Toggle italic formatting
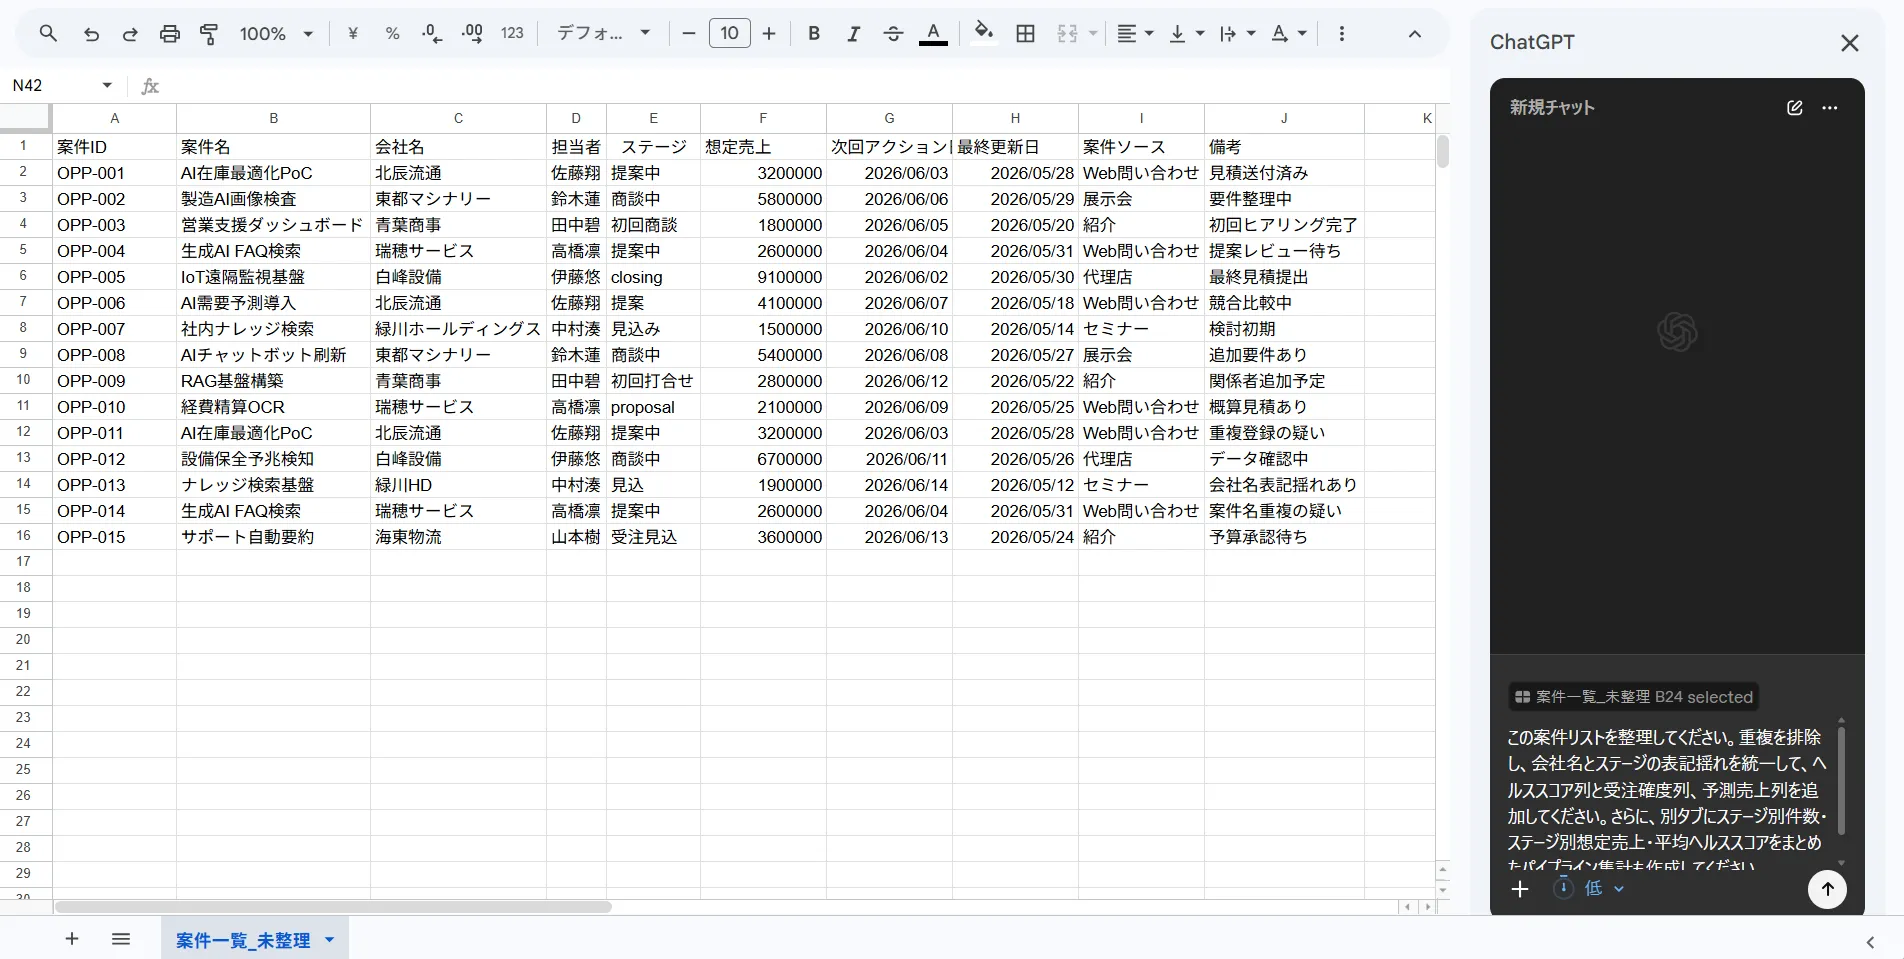Screen dimensions: 1904x959 853,34
